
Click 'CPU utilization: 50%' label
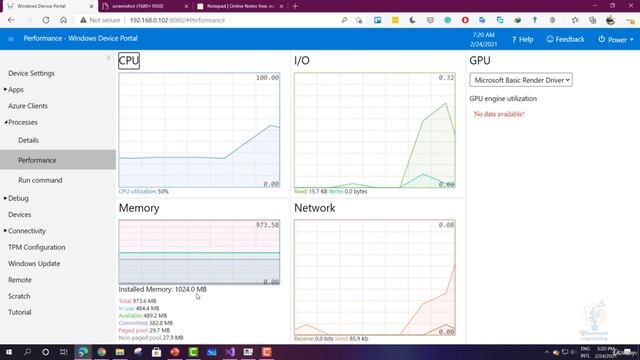pyautogui.click(x=143, y=191)
